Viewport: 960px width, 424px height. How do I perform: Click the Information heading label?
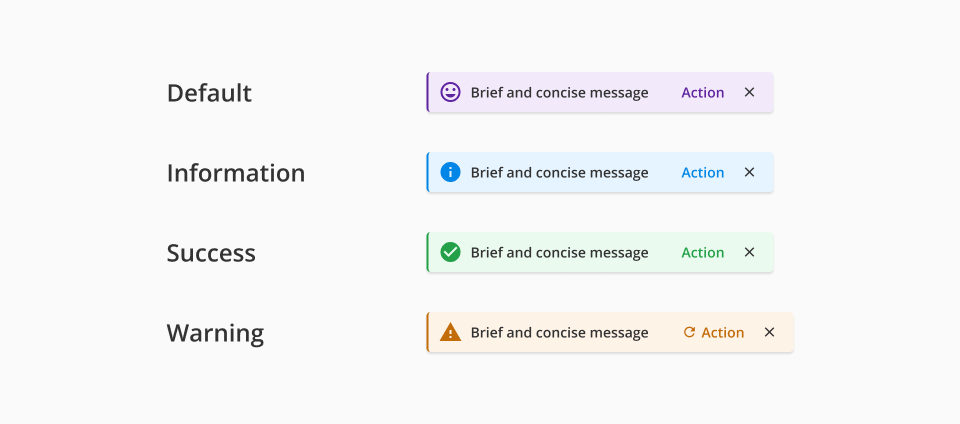(x=235, y=173)
